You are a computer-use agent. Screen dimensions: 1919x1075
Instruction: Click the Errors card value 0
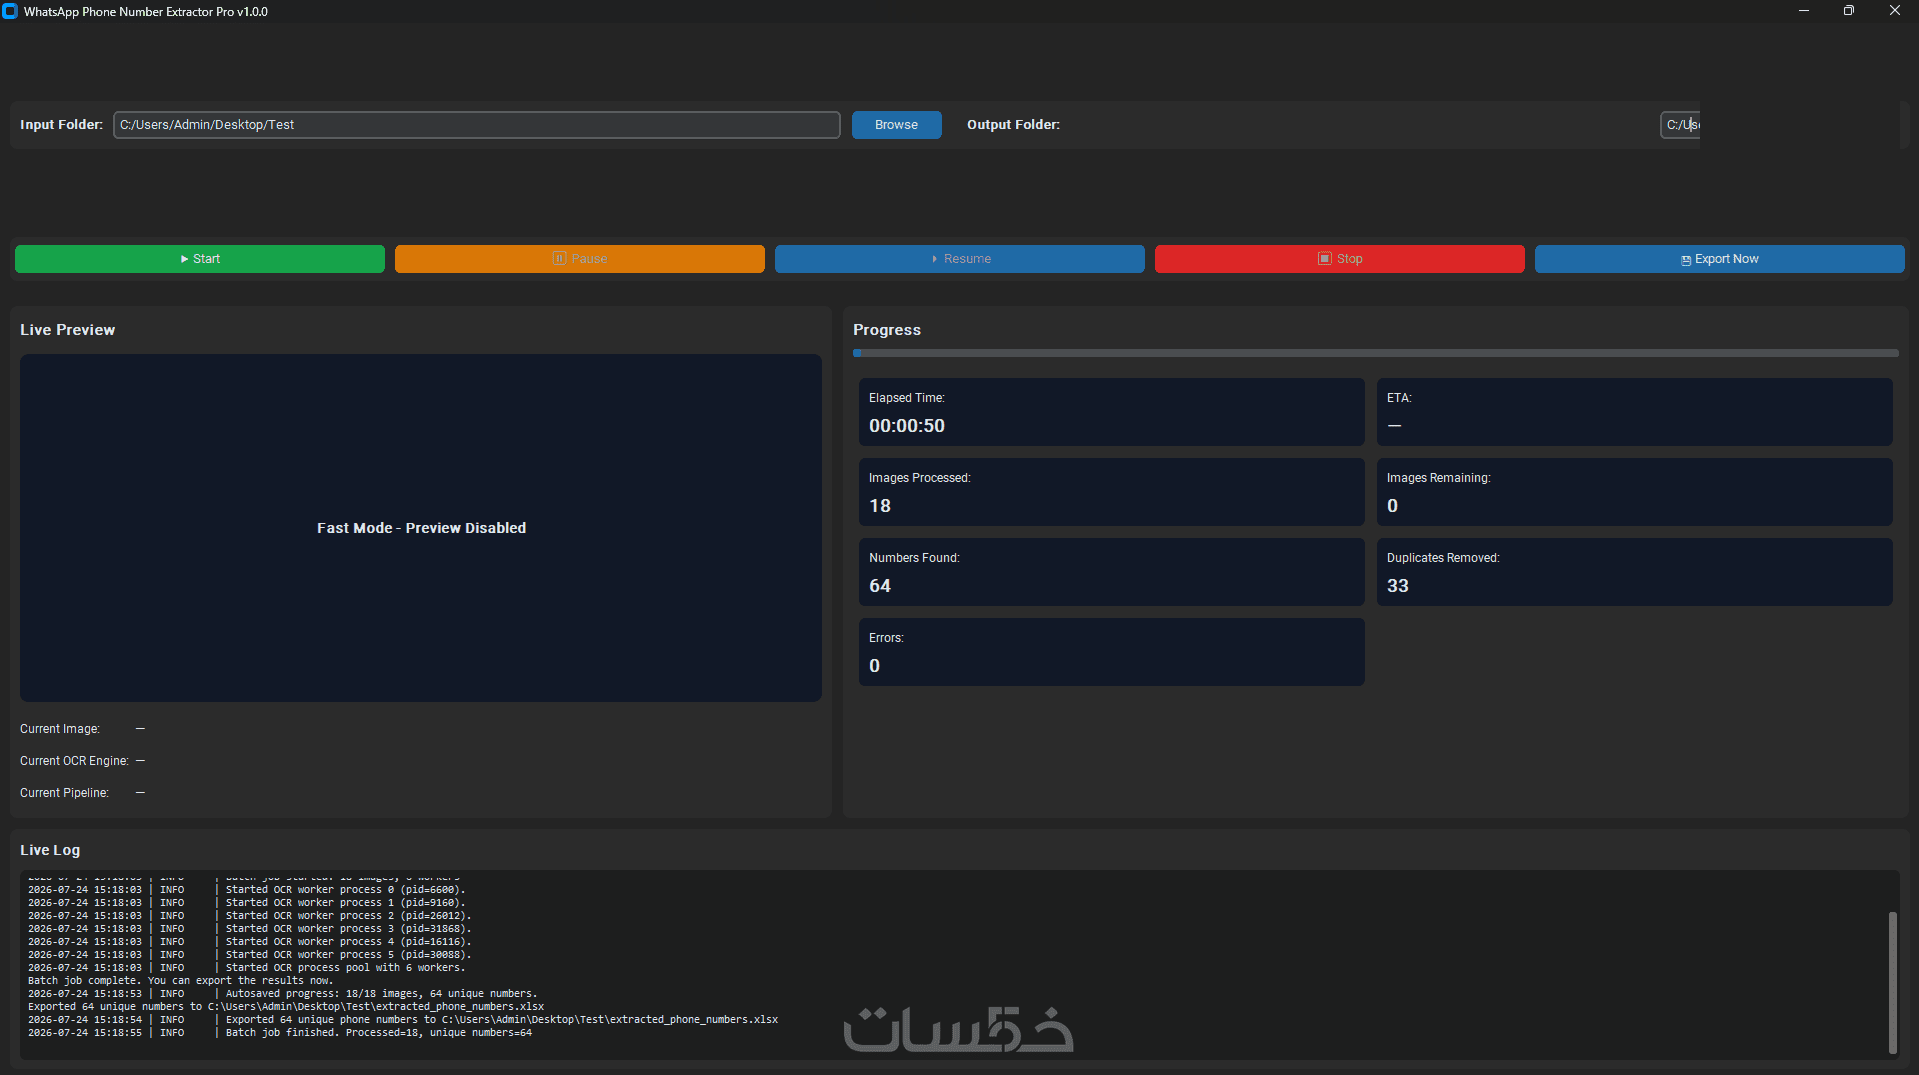click(x=875, y=666)
